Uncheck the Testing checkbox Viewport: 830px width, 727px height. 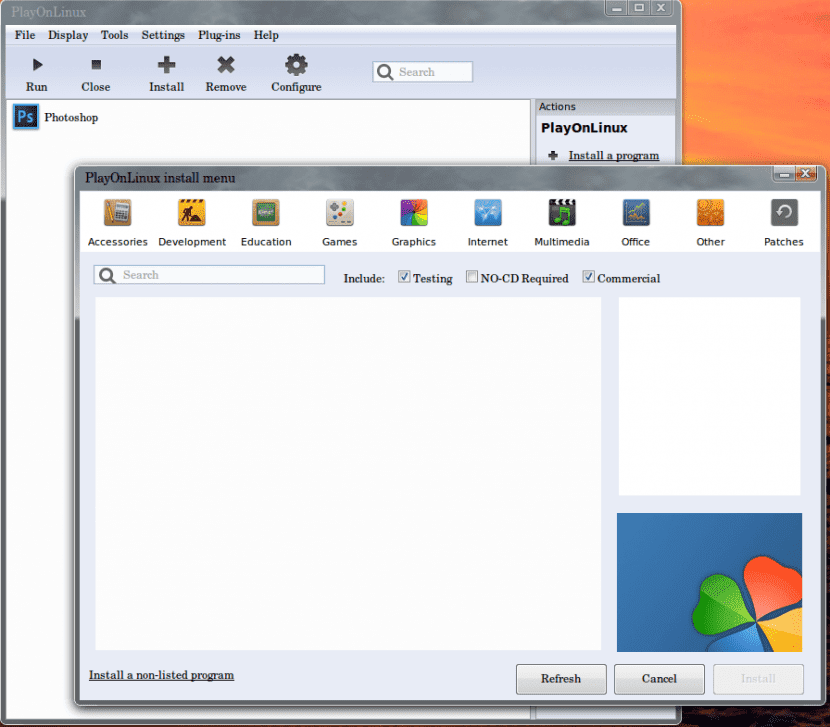point(404,277)
